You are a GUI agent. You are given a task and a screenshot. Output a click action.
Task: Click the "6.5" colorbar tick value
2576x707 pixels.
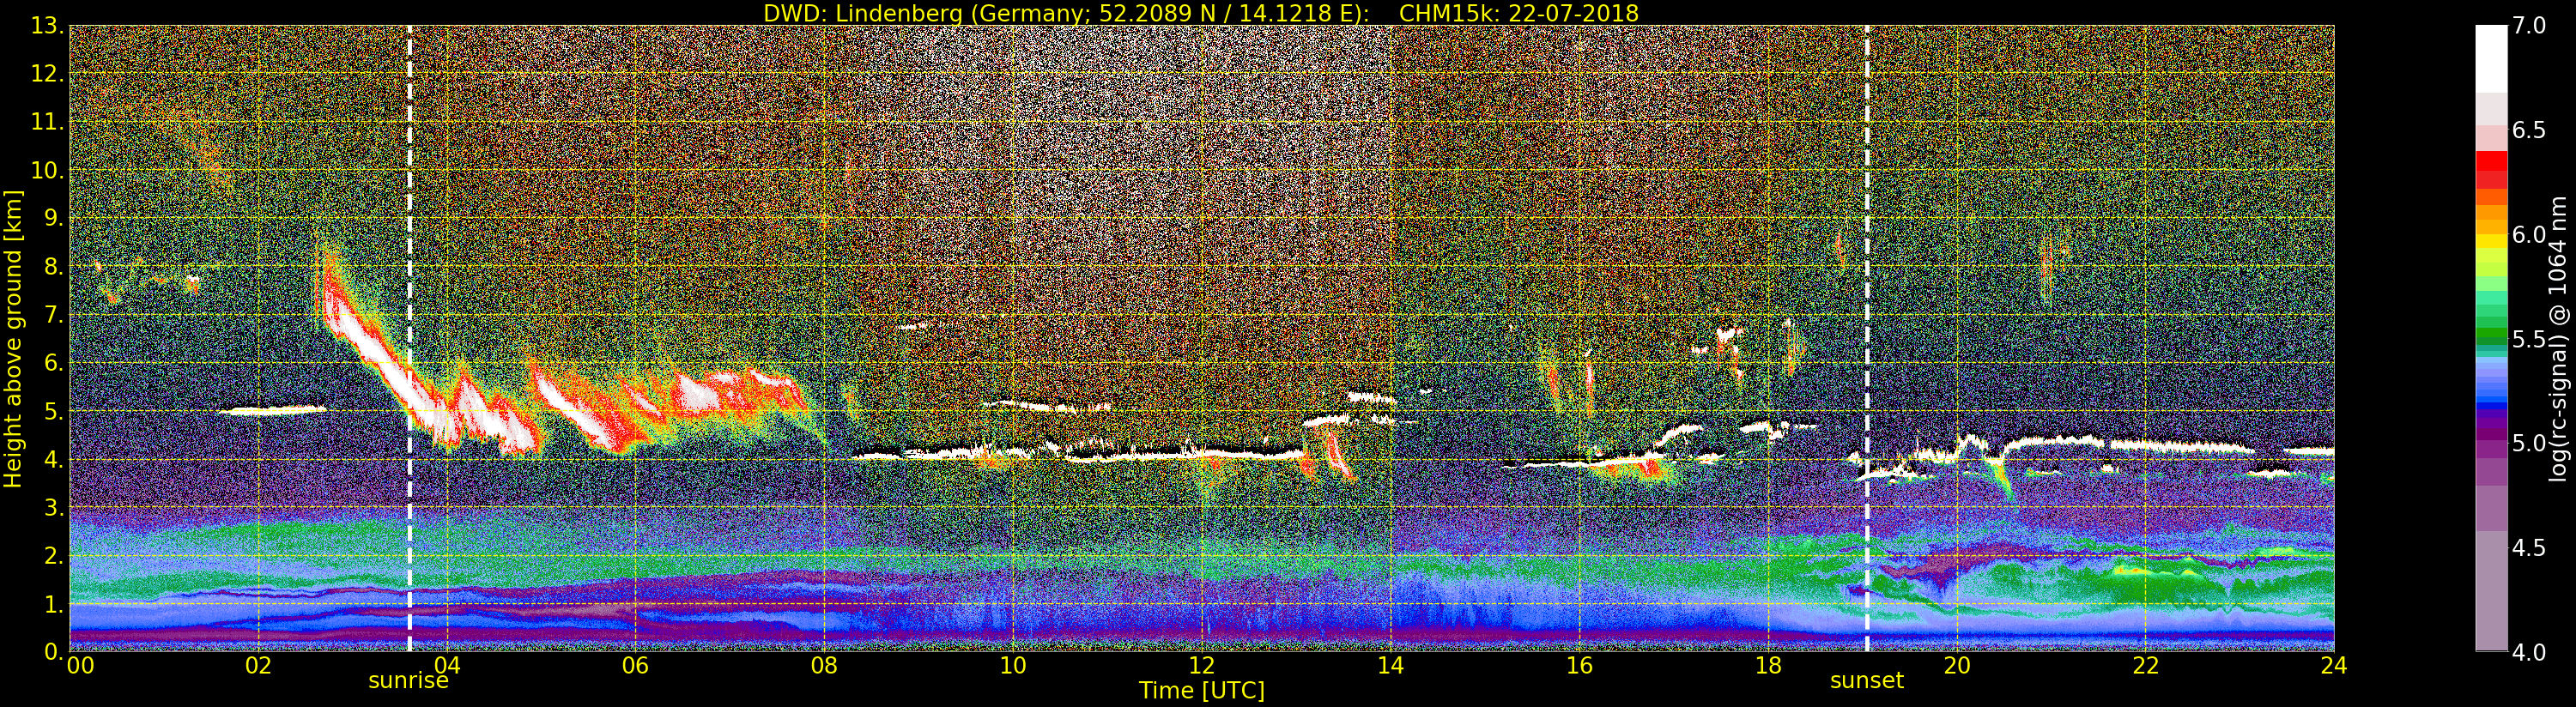point(2529,130)
